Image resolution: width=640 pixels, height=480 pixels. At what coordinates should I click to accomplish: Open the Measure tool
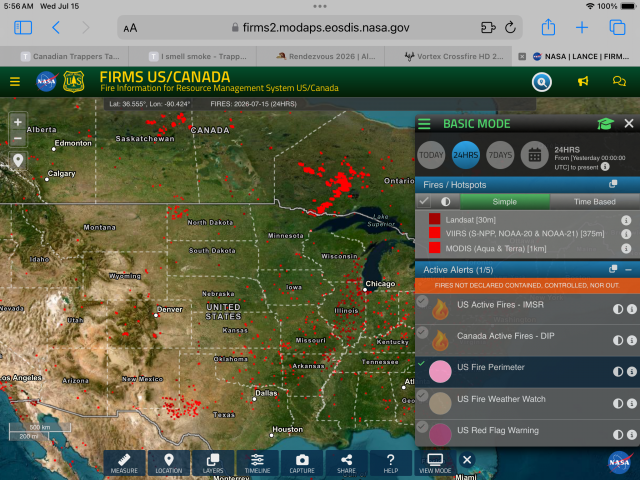(x=124, y=463)
